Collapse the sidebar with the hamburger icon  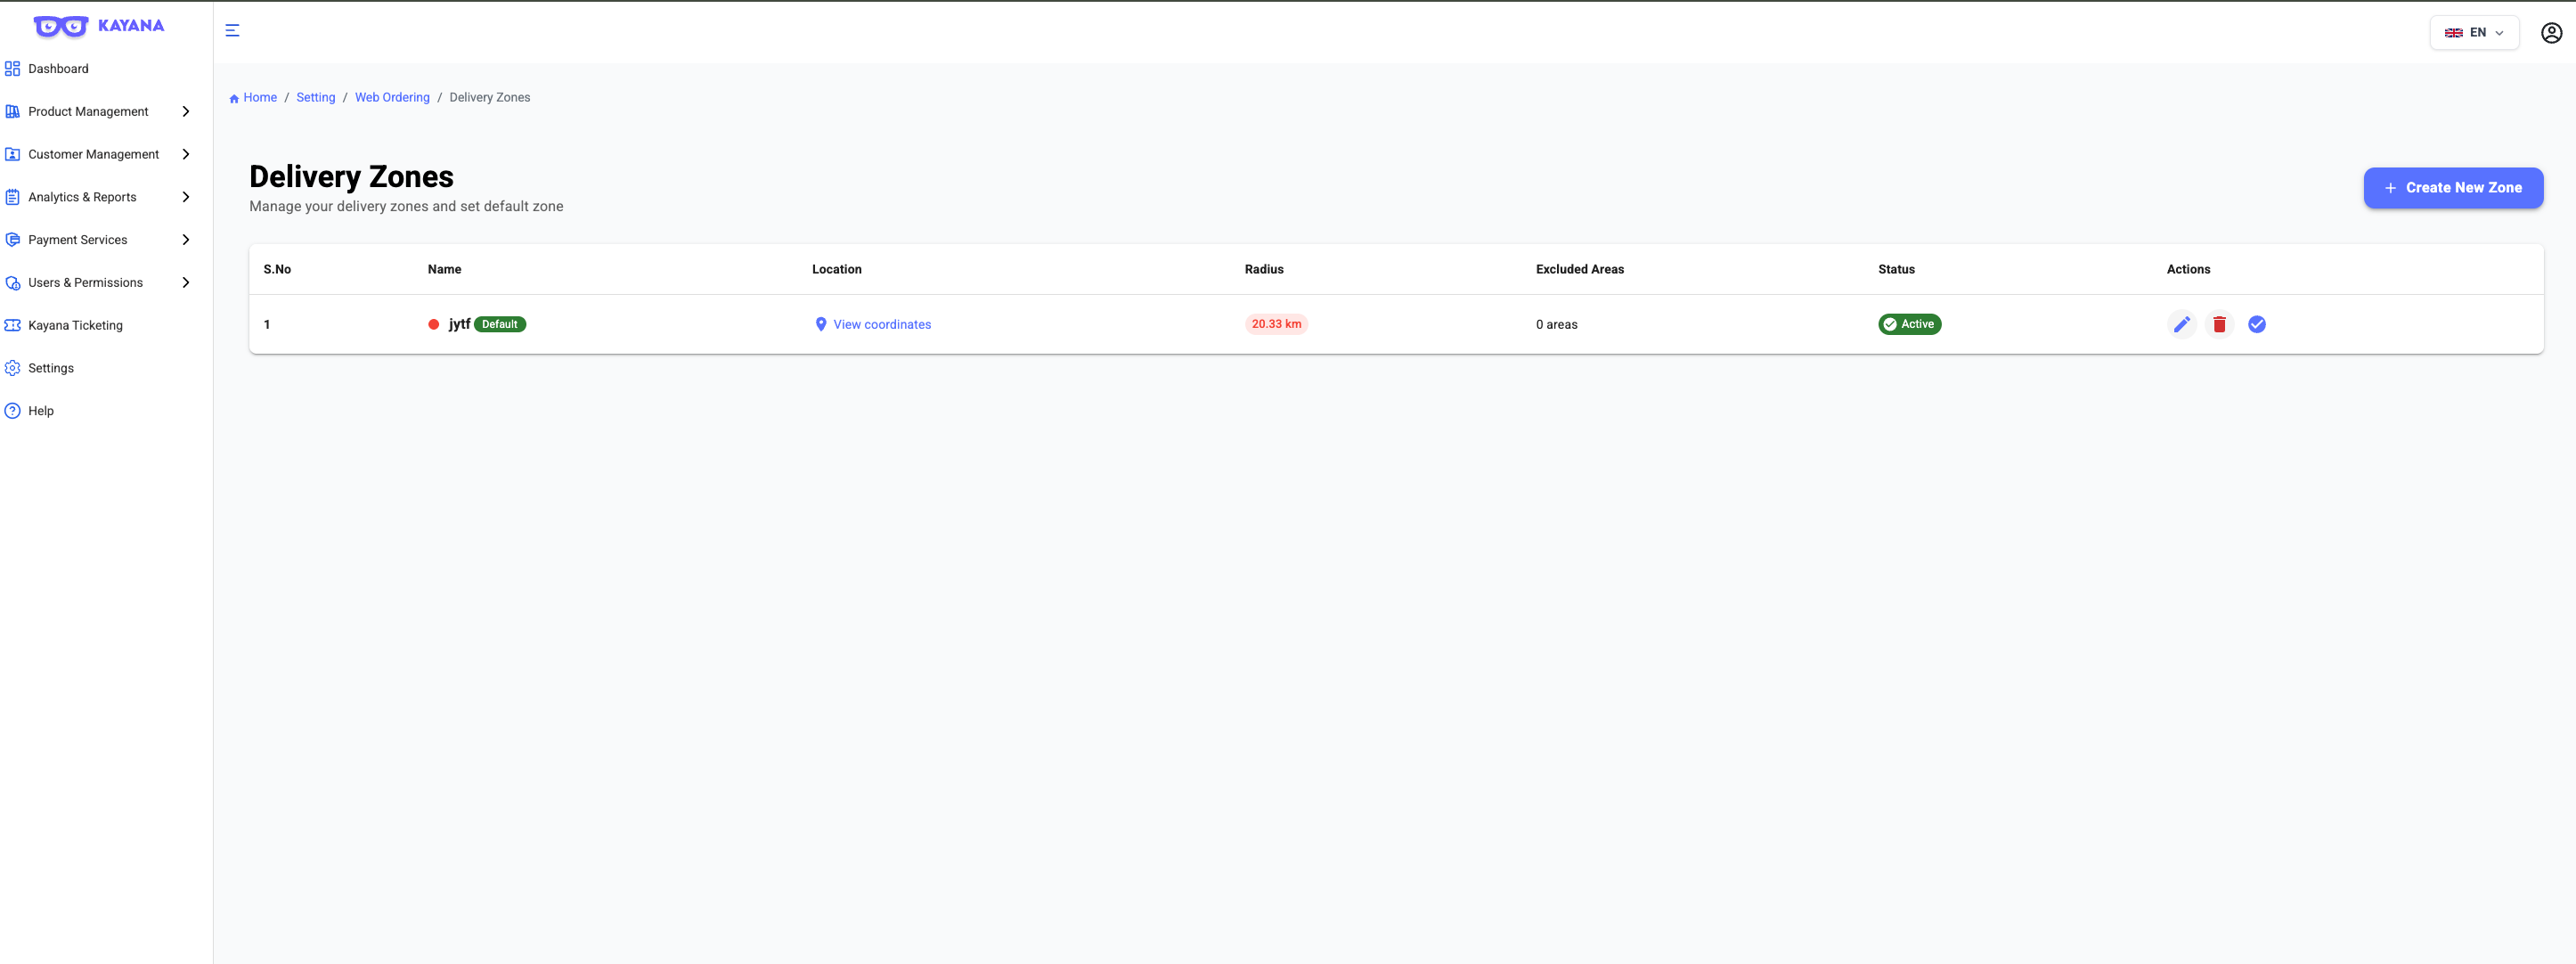pyautogui.click(x=232, y=31)
